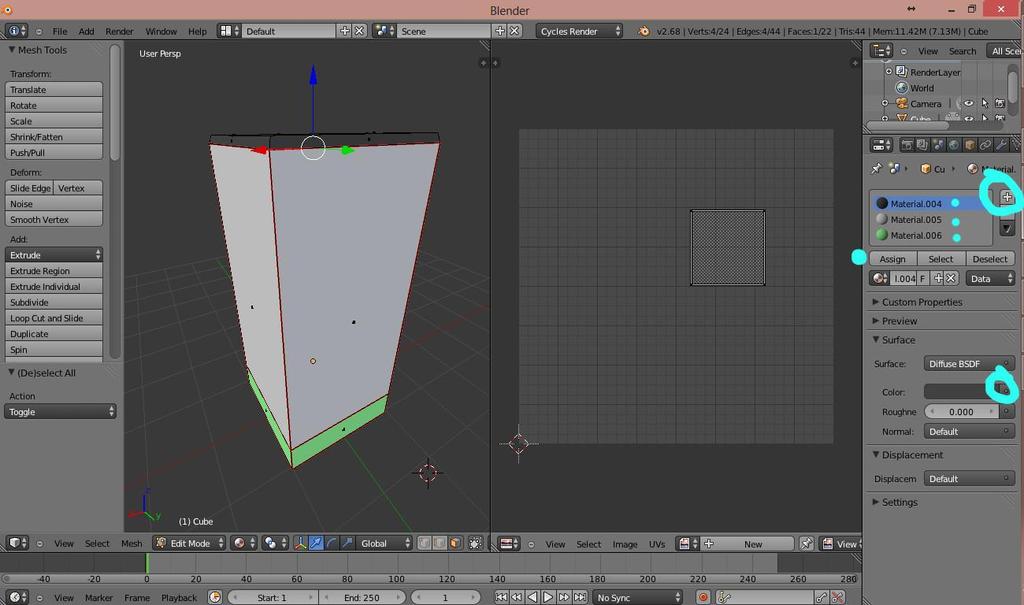Screen dimensions: 1024x605
Task: Switch to edge select mode
Action: pyautogui.click(x=440, y=543)
